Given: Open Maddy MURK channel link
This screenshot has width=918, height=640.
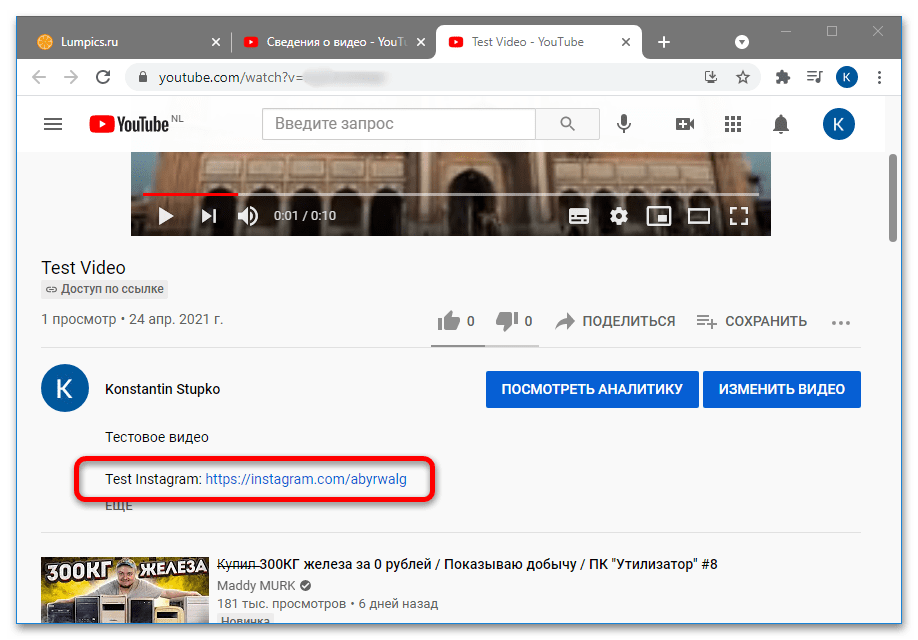Looking at the screenshot, I should point(256,586).
